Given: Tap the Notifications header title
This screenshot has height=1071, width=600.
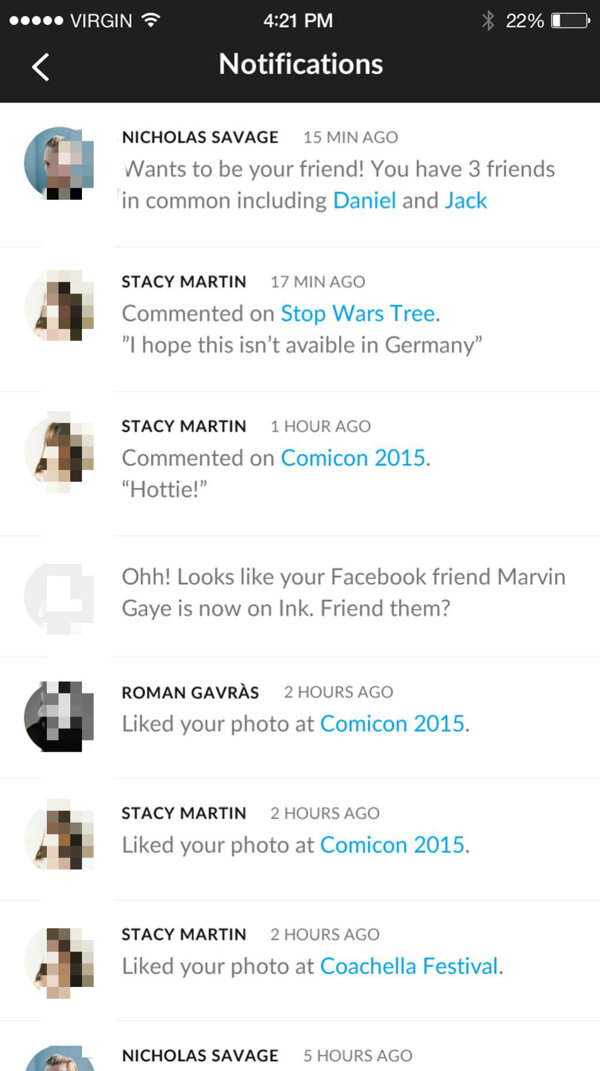Looking at the screenshot, I should coord(301,64).
